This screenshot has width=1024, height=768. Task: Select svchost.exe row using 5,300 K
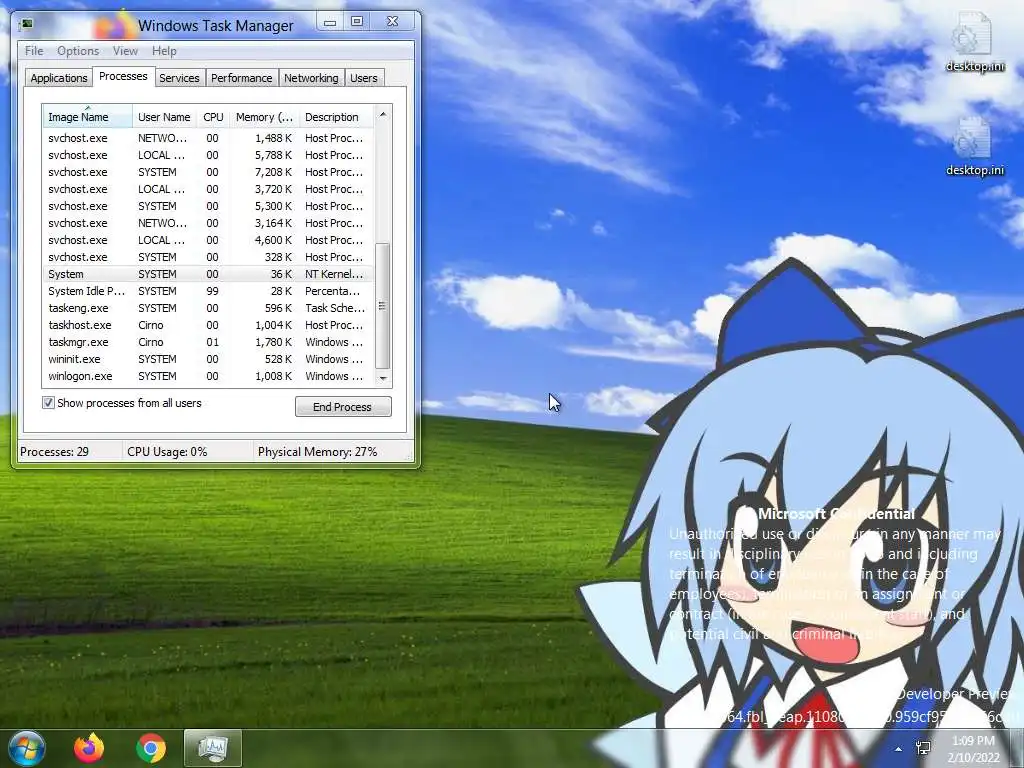(x=209, y=206)
